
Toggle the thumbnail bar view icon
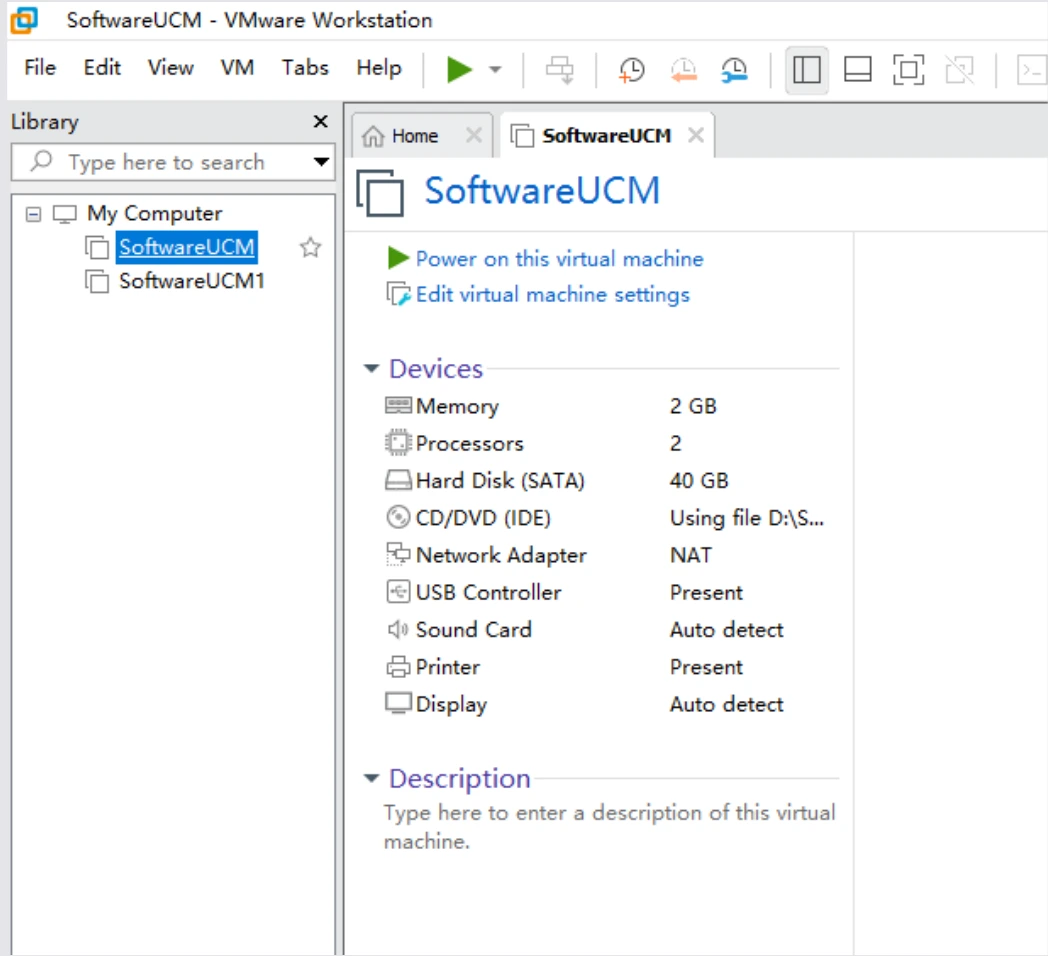(x=858, y=70)
